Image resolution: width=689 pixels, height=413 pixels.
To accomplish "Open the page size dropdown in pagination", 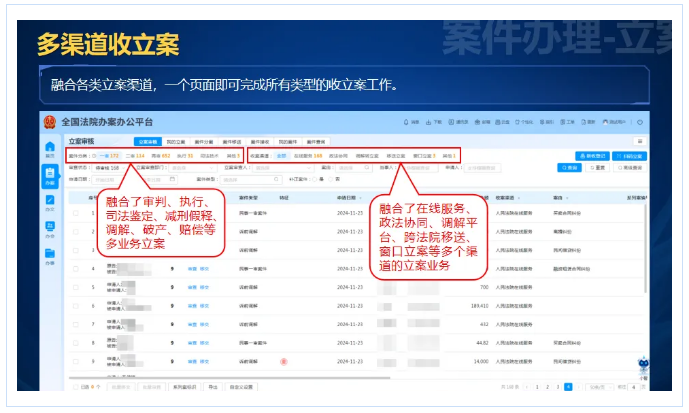I will [x=600, y=386].
